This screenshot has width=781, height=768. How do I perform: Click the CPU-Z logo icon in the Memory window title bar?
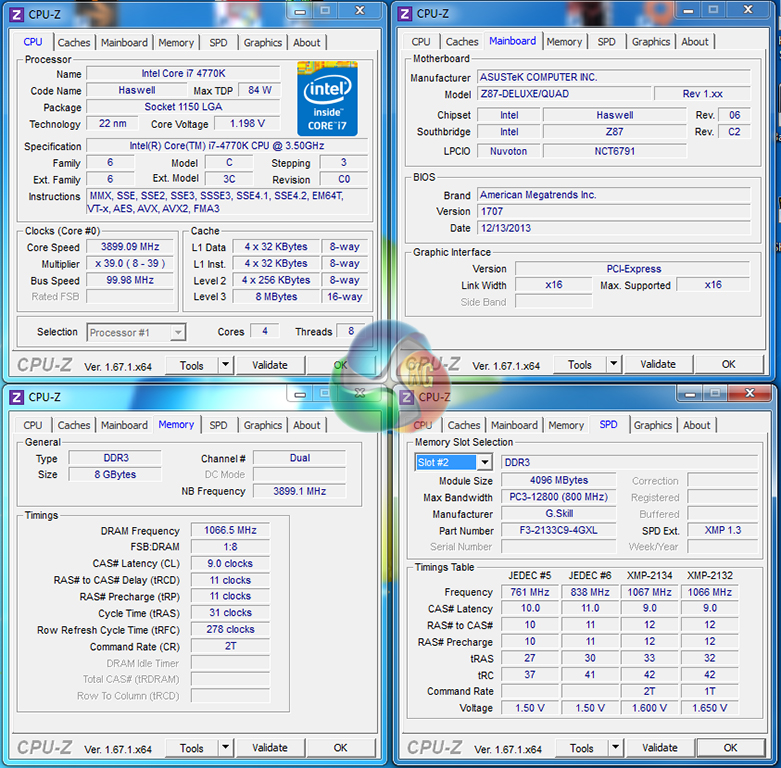click(16, 397)
